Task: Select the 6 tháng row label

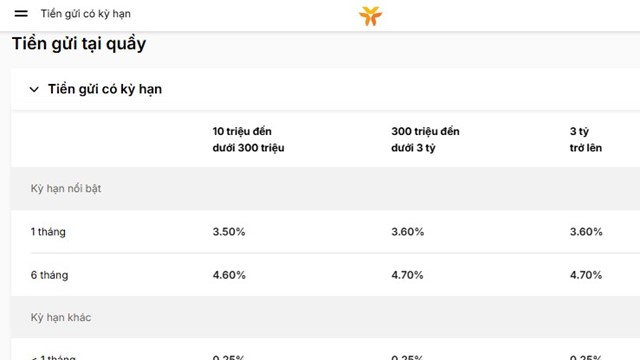Action: (49, 275)
